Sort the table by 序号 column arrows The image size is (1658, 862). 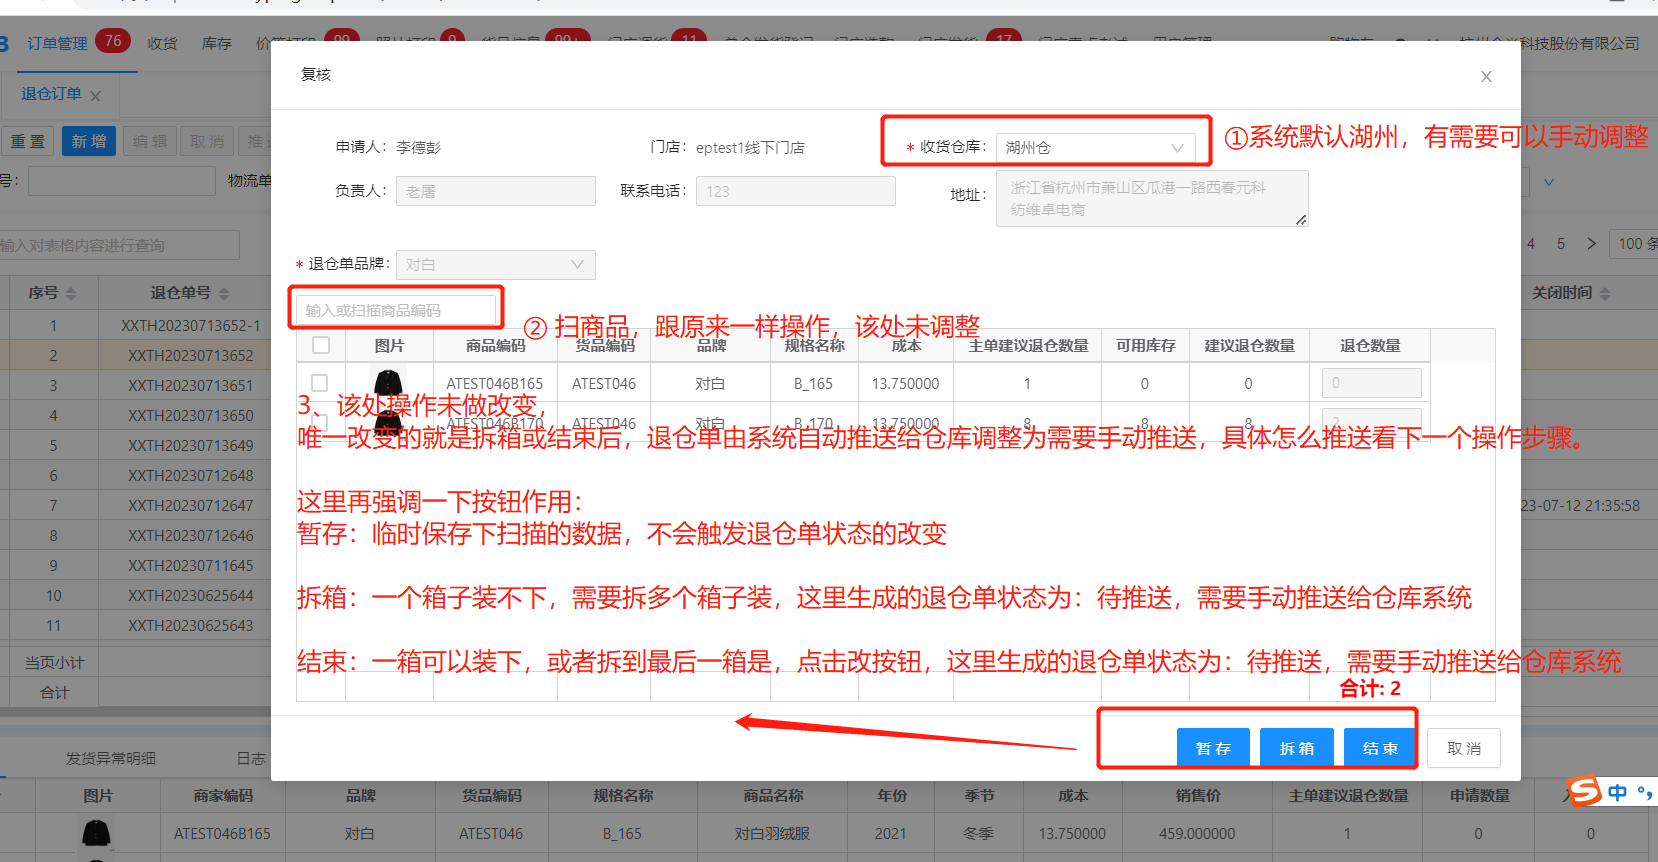tap(71, 294)
